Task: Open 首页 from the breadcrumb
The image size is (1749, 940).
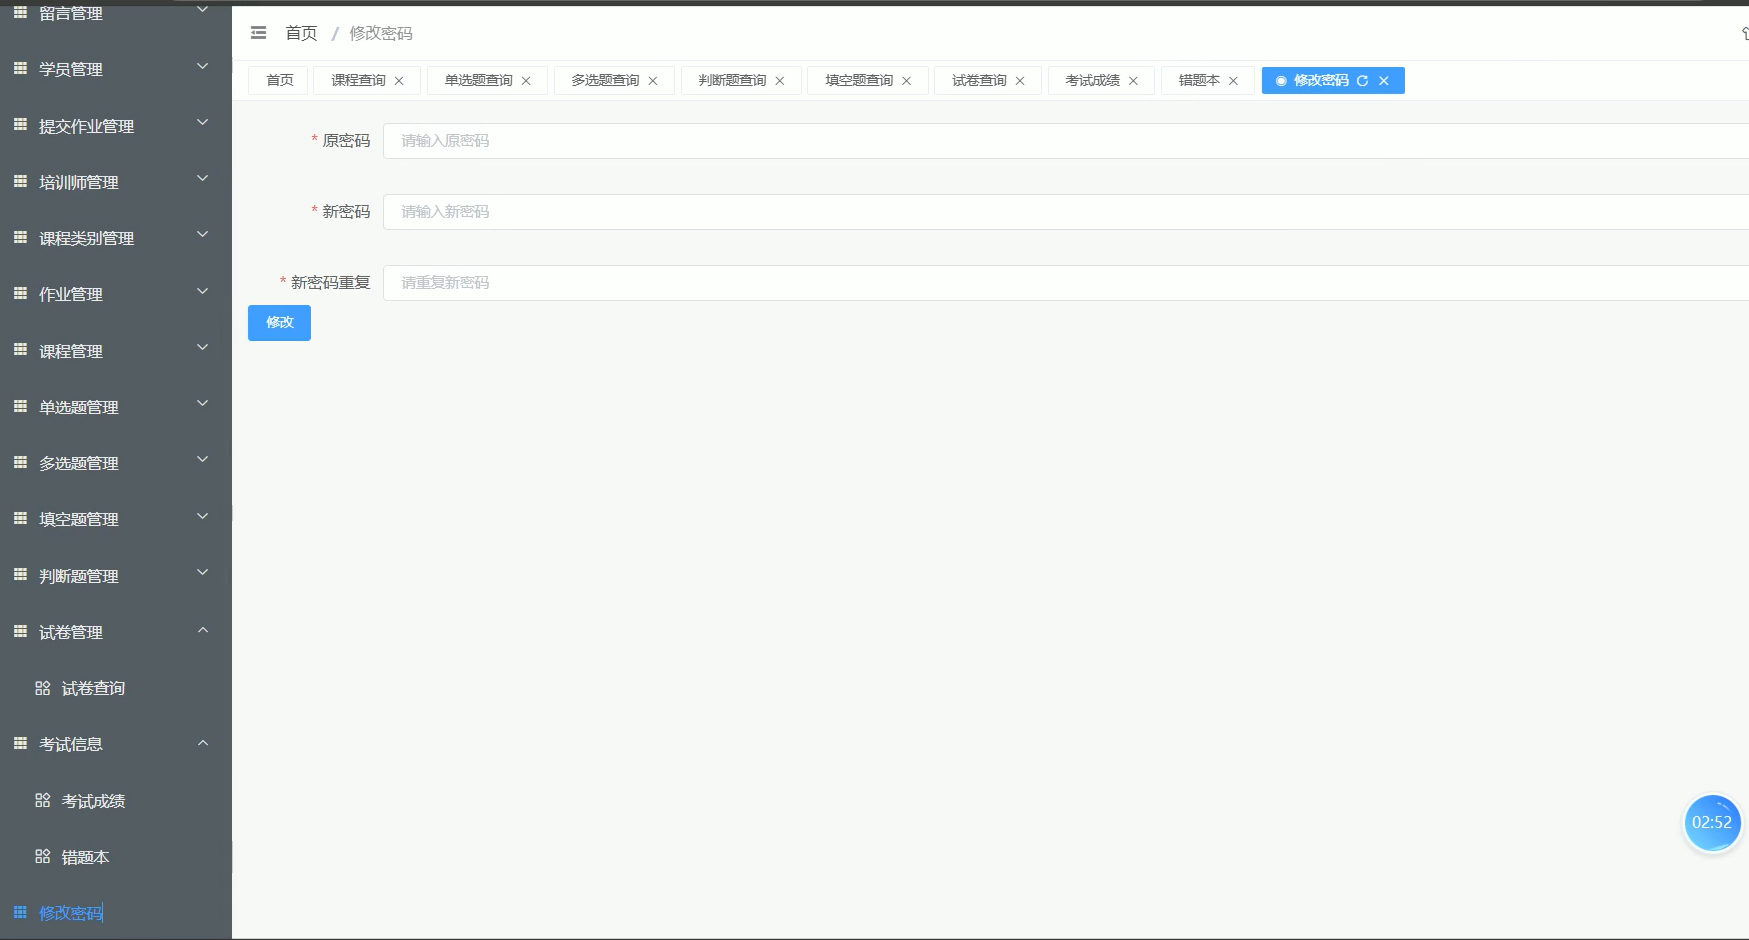Action: [x=300, y=33]
